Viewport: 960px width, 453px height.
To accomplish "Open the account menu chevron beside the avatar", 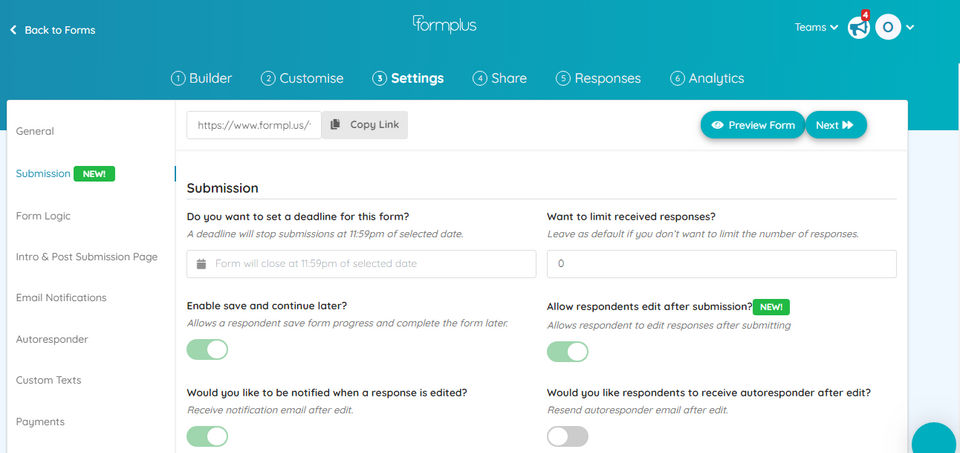I will 910,28.
